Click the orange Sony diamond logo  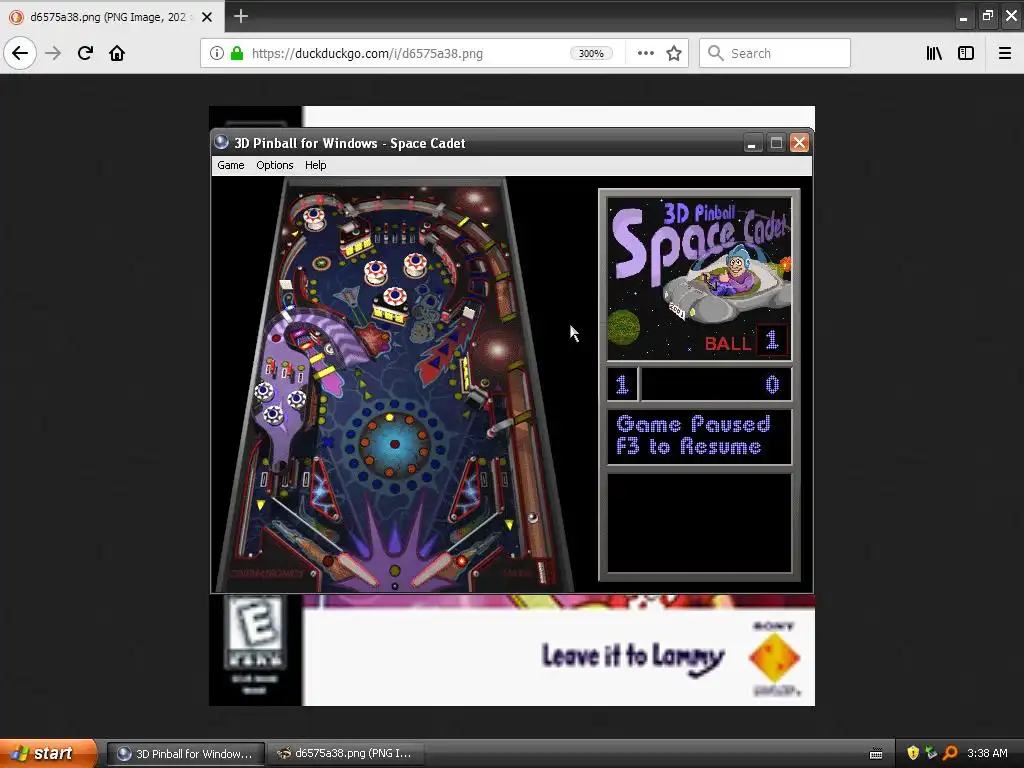point(774,658)
